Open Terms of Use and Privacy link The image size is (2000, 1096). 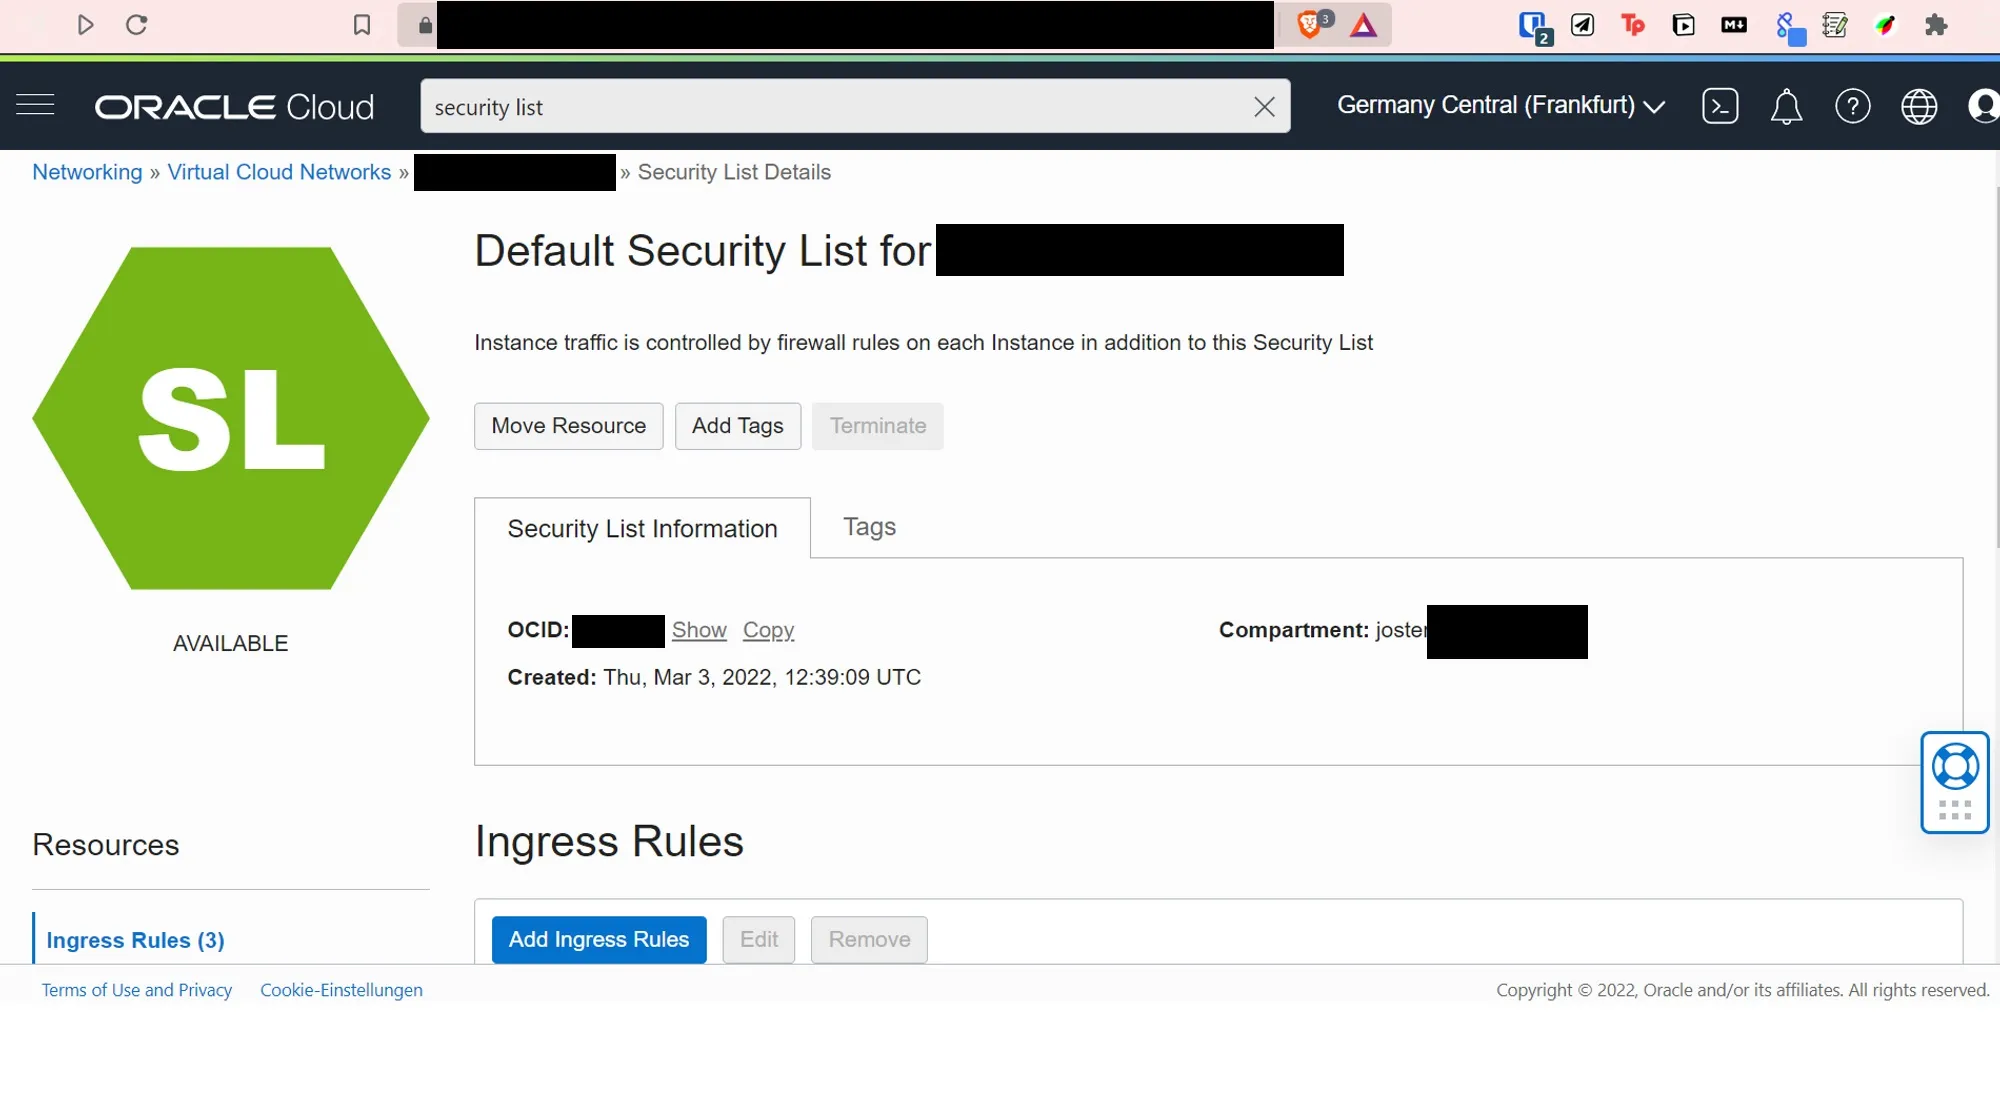pos(137,990)
